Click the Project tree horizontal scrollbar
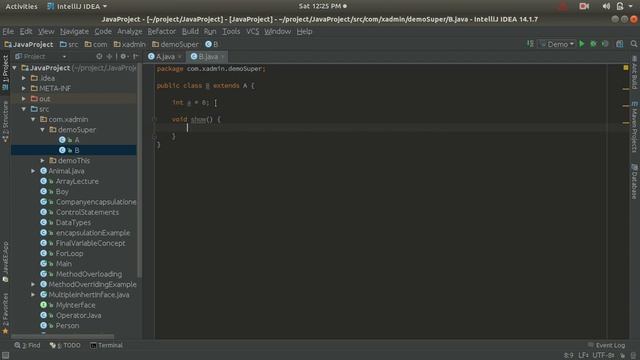 (x=62, y=337)
